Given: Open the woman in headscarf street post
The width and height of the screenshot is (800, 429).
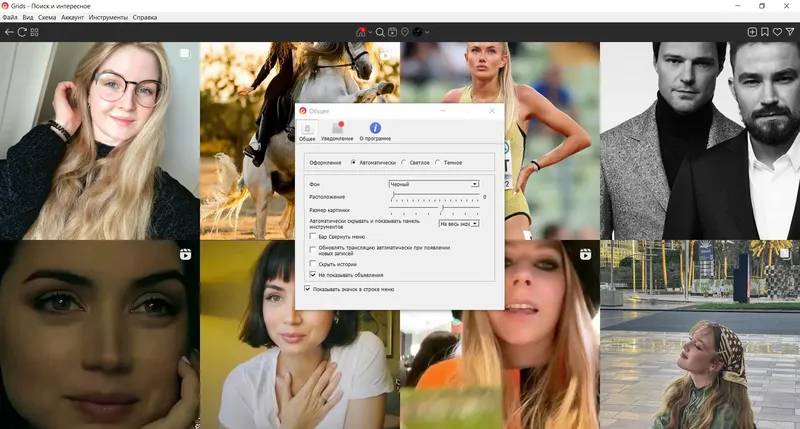Looking at the screenshot, I should [x=700, y=335].
